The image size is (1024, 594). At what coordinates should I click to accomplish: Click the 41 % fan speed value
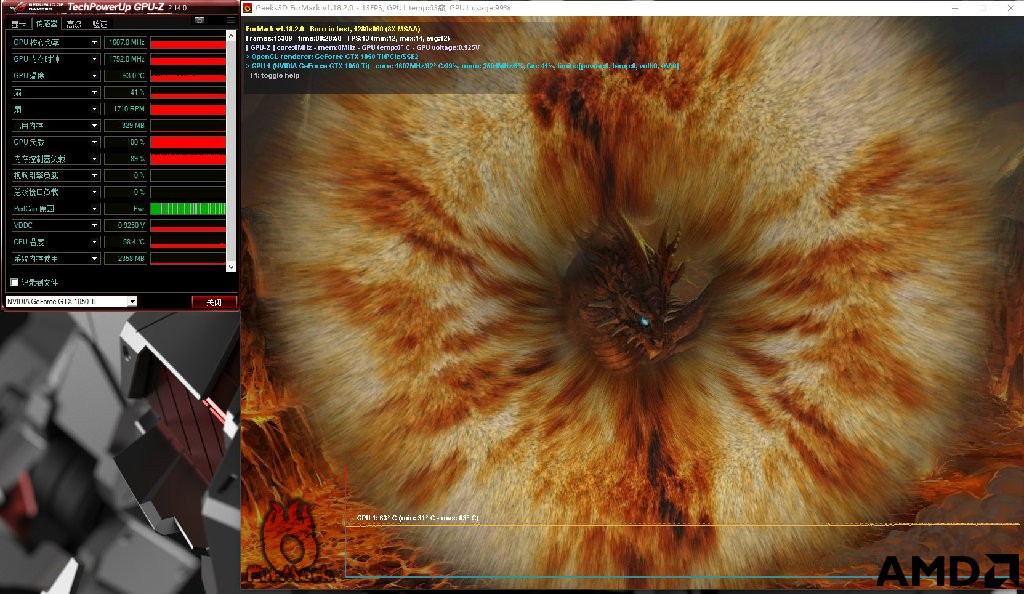click(x=125, y=93)
